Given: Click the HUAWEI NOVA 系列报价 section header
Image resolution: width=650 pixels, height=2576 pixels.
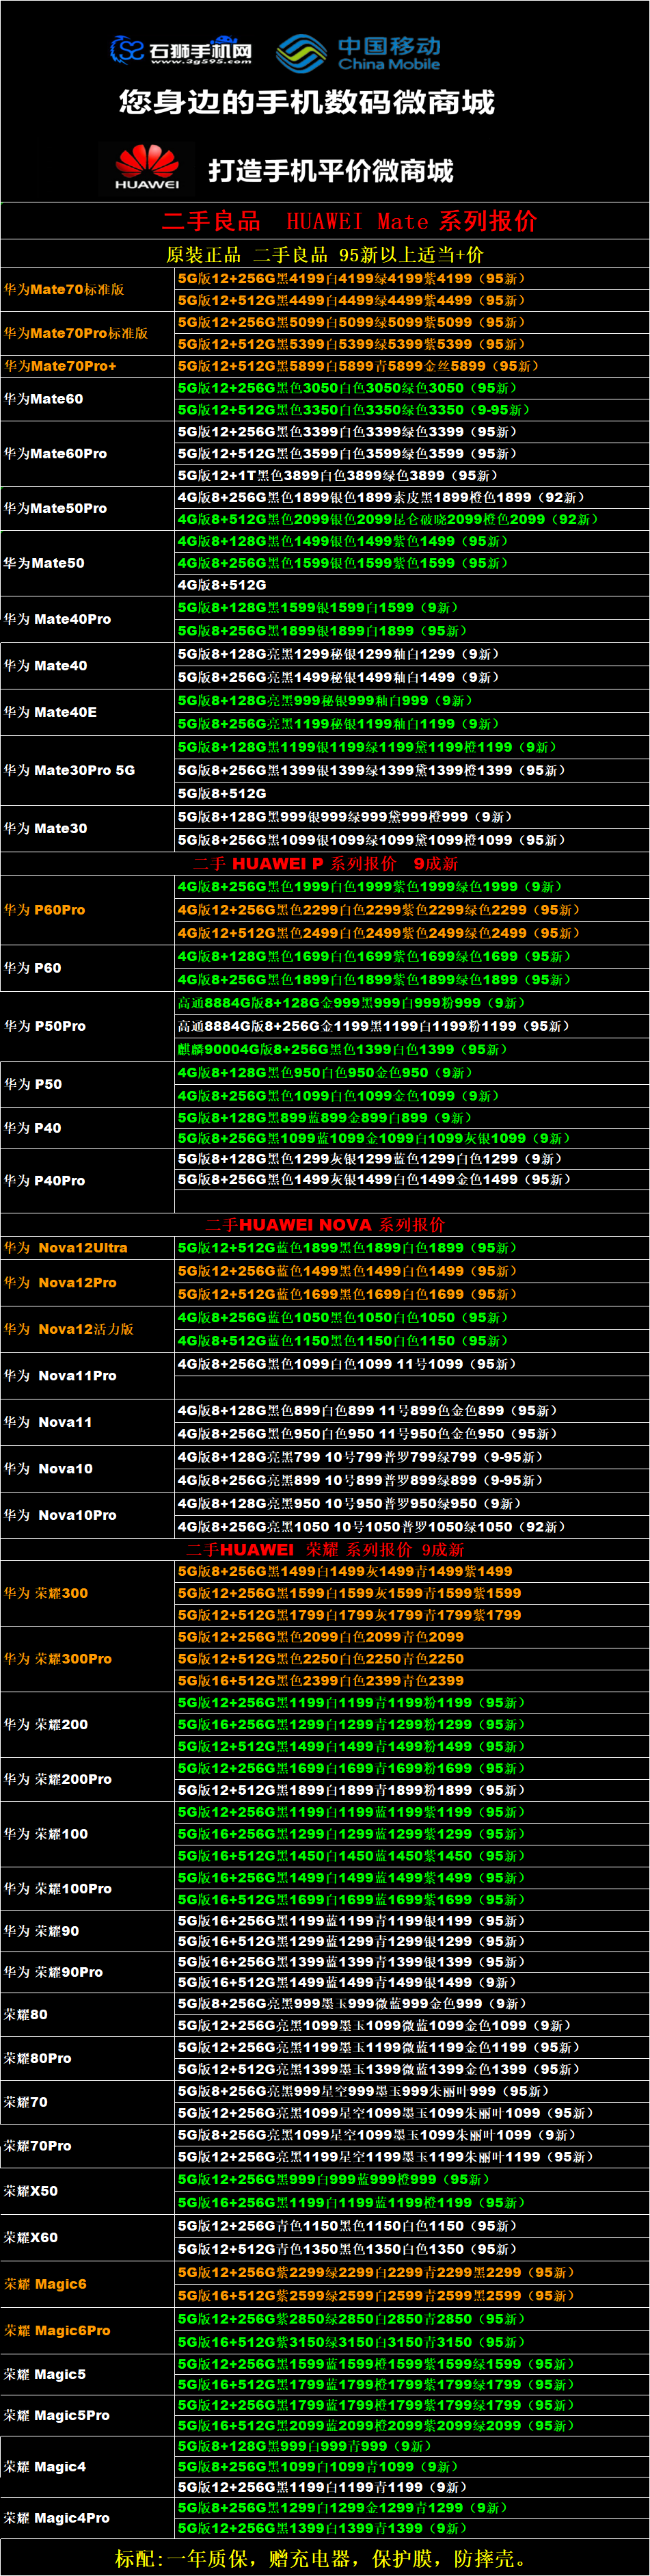Looking at the screenshot, I should (x=325, y=1225).
